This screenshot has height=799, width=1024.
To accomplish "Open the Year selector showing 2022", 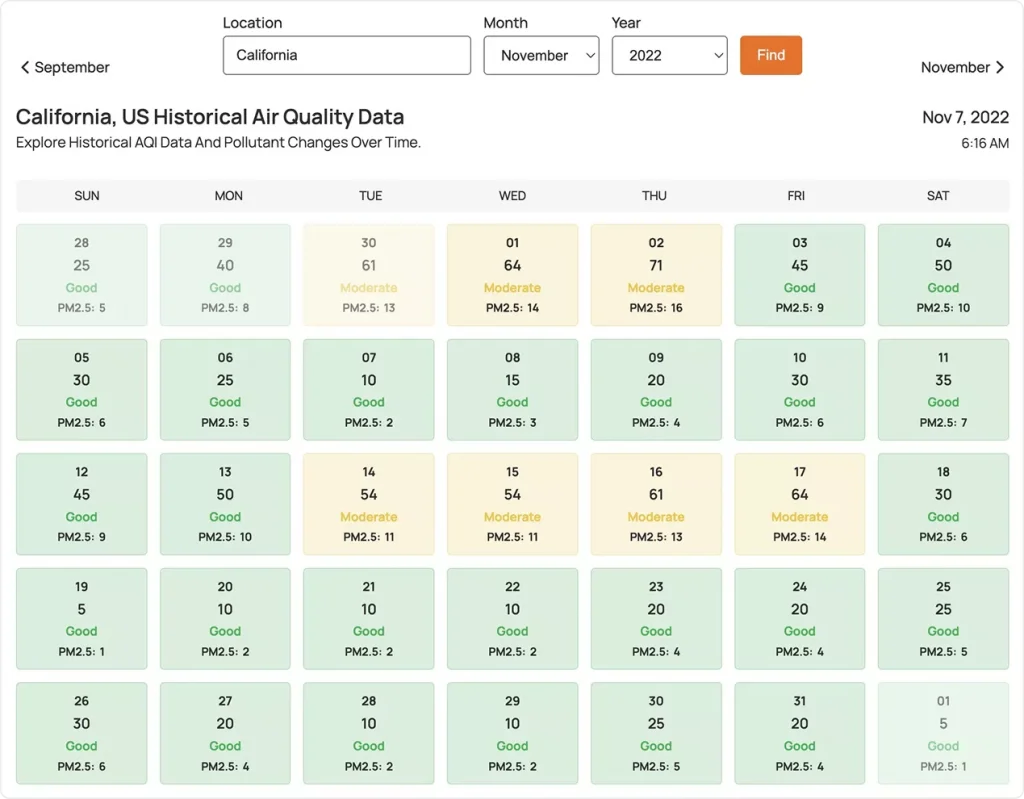I will pyautogui.click(x=669, y=55).
